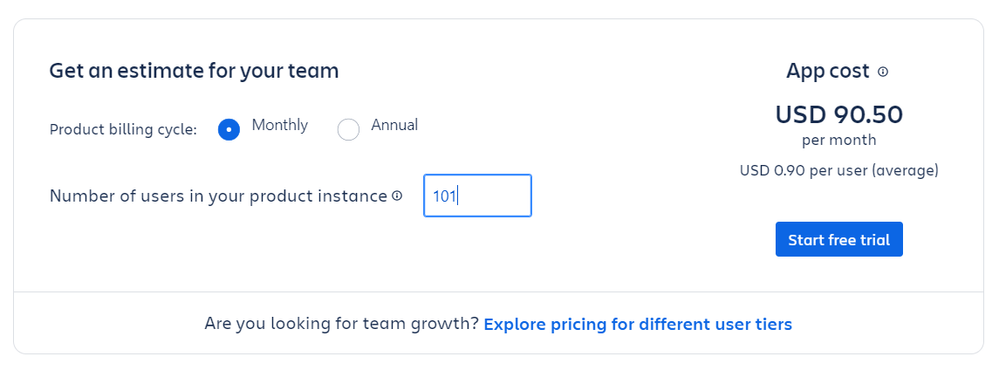Screen dimensions: 999x371
Task: Place cursor in field showing 101
Action: (x=477, y=195)
